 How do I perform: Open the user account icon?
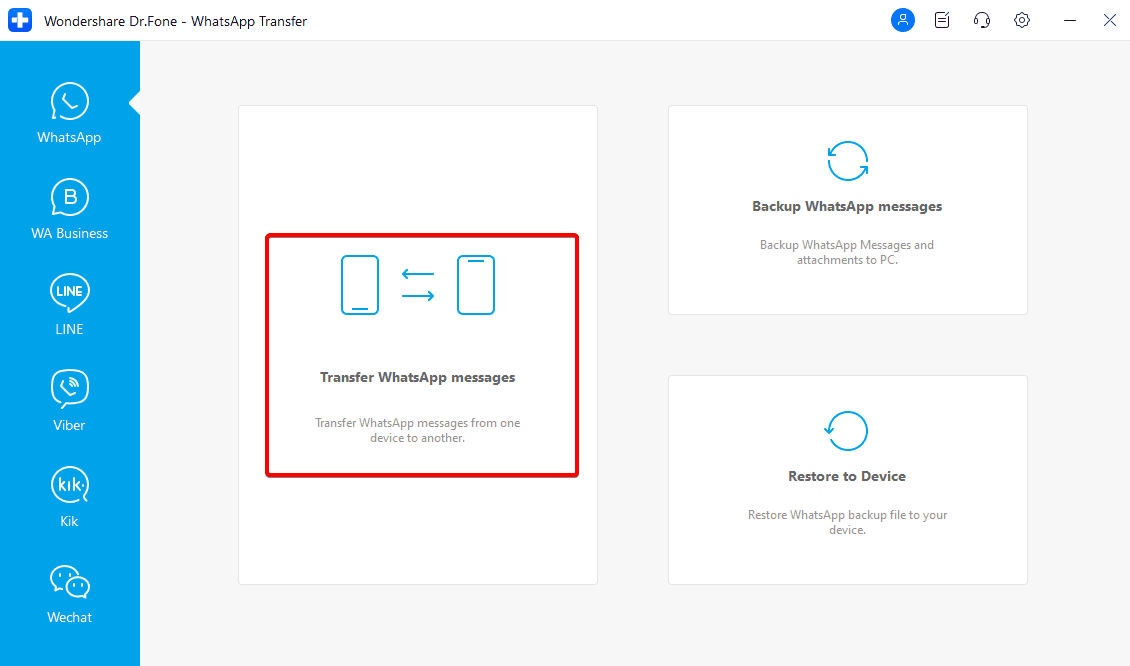point(903,20)
